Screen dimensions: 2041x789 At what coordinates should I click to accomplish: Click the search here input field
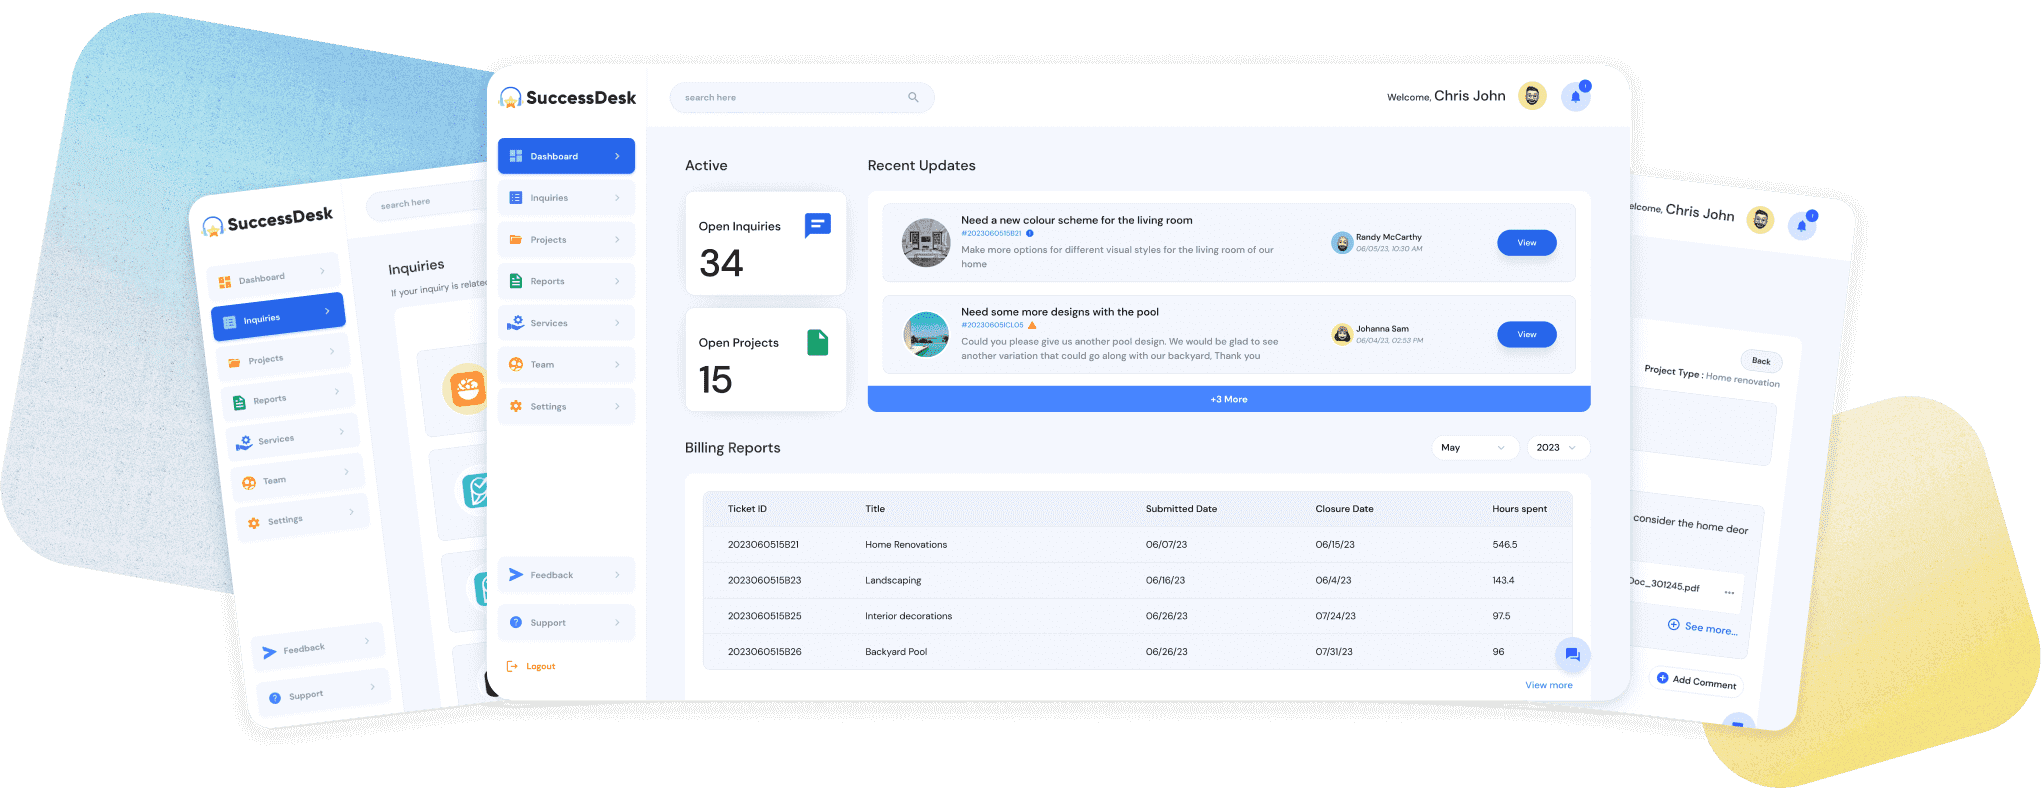(790, 98)
